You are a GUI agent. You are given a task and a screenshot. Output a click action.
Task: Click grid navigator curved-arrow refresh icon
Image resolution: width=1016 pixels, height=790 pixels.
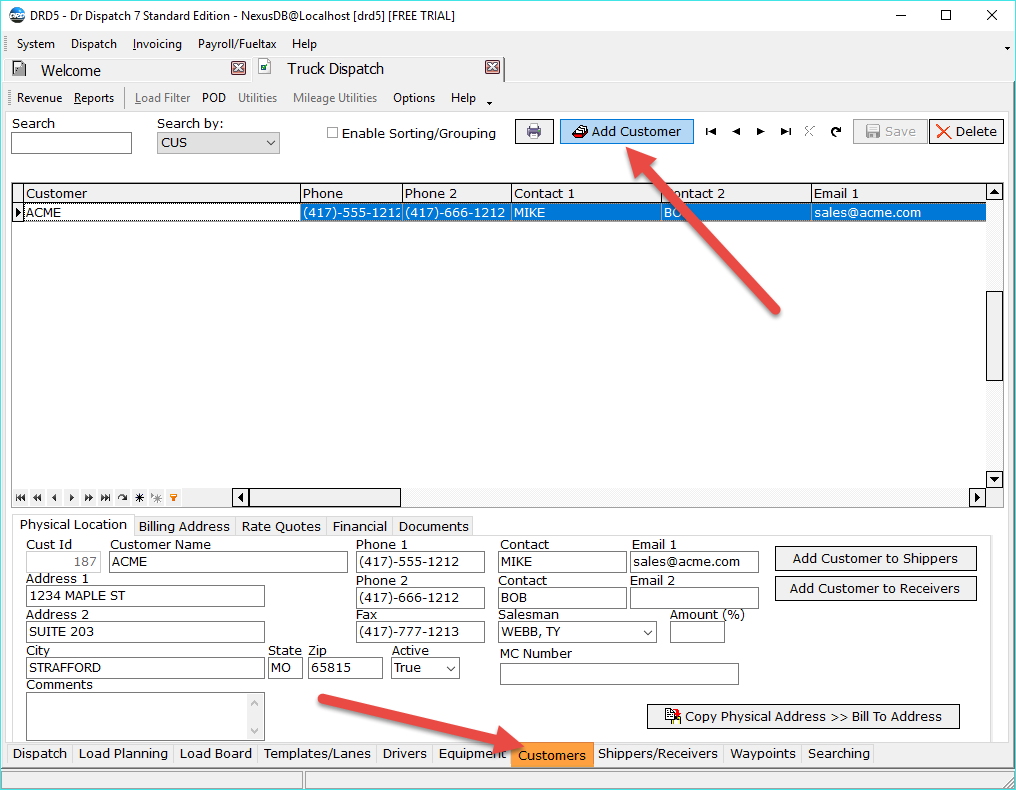pyautogui.click(x=122, y=498)
